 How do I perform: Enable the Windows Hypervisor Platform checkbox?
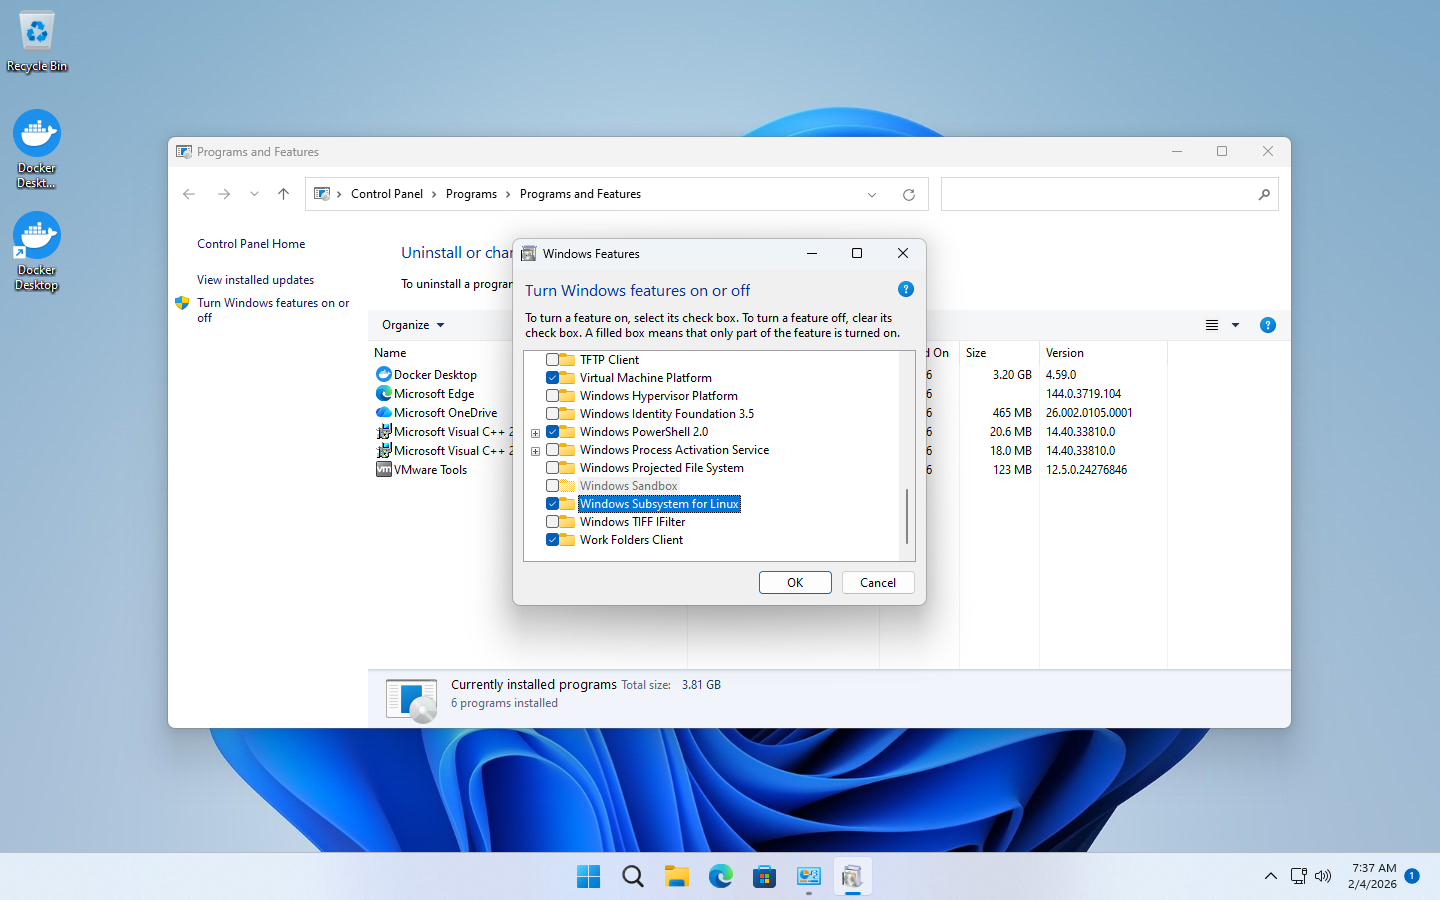click(552, 396)
